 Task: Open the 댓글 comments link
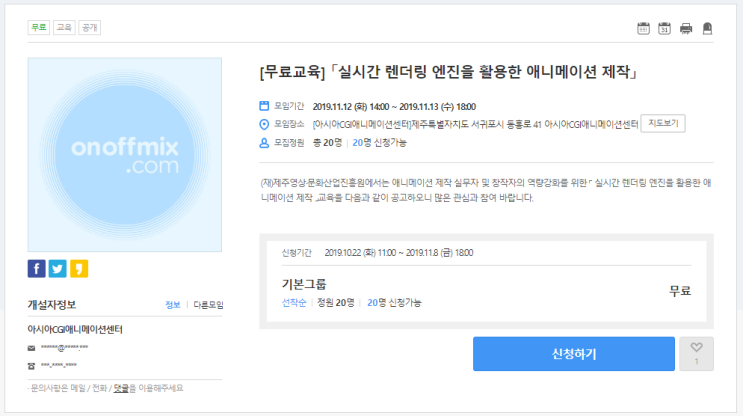coord(121,388)
